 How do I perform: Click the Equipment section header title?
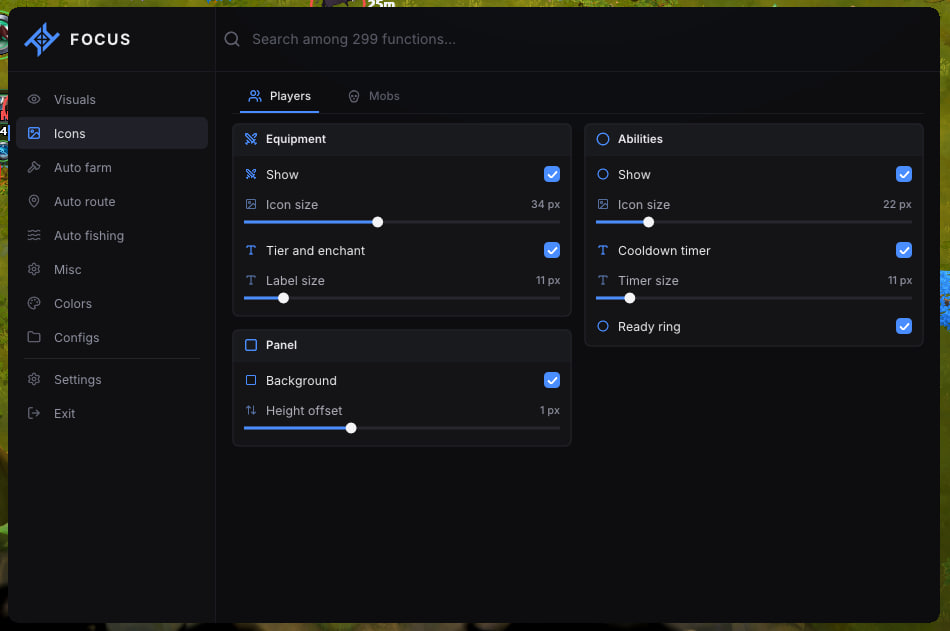[x=296, y=139]
